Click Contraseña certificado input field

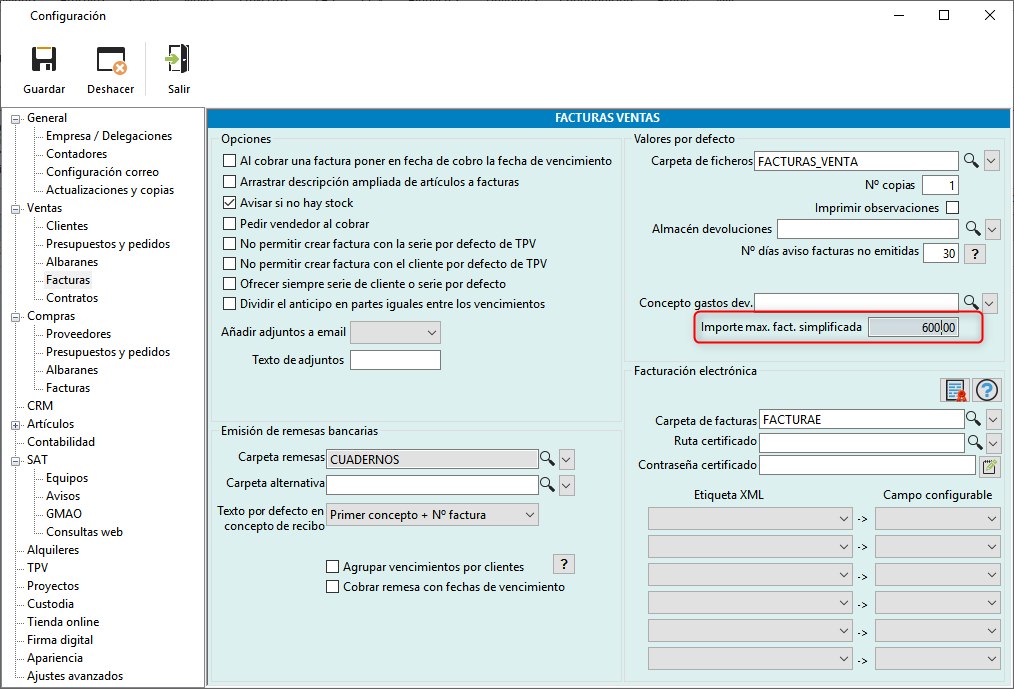coord(867,465)
